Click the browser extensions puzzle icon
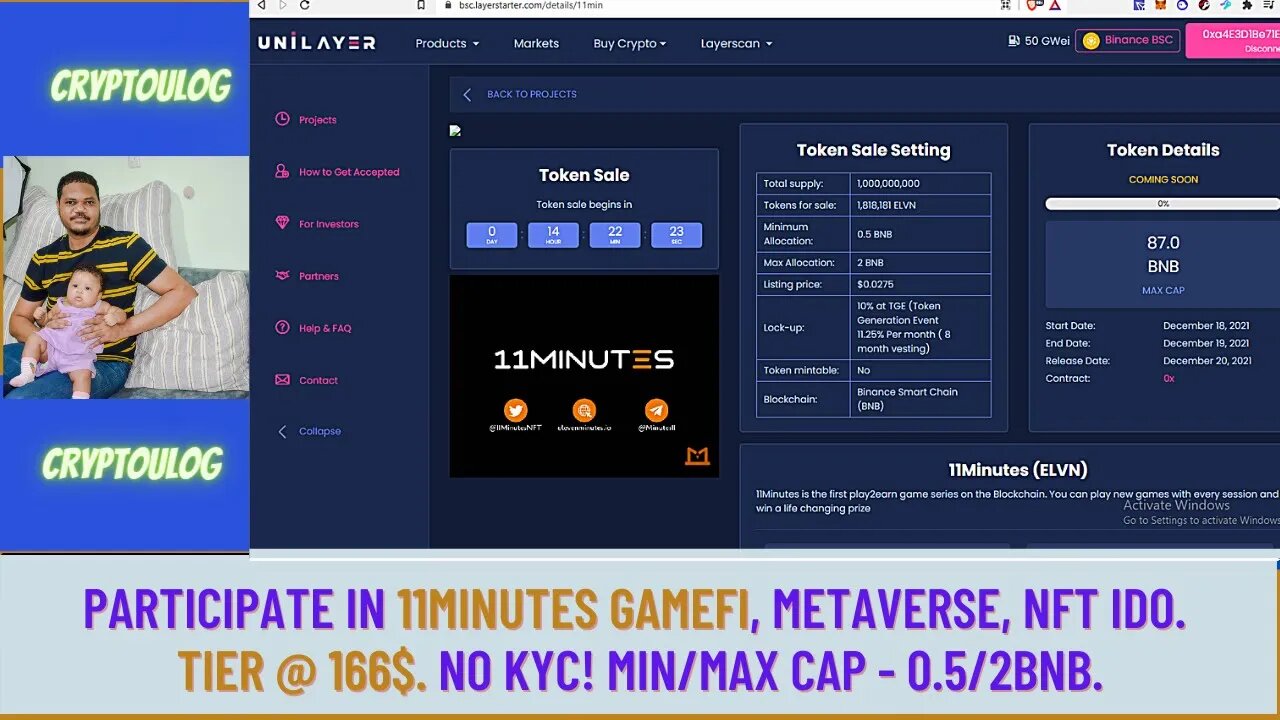 click(x=1247, y=6)
